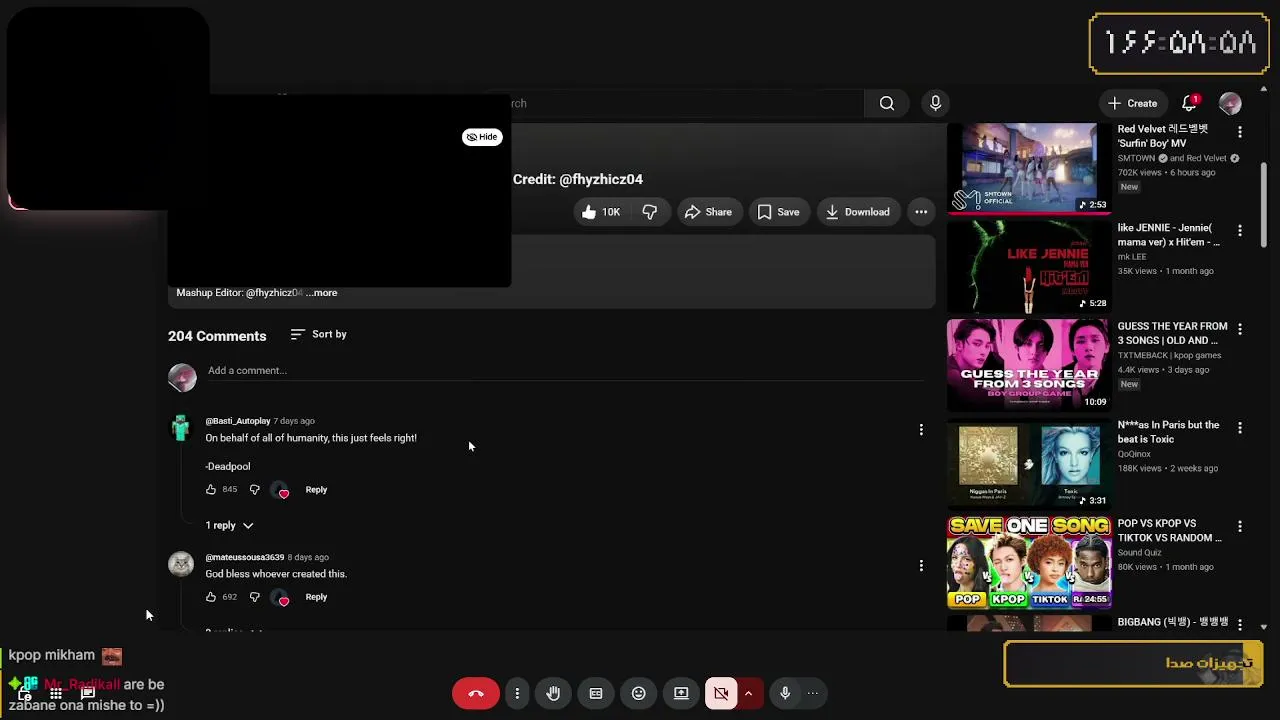Open the comments Sort by menu
The width and height of the screenshot is (1280, 720).
(318, 334)
